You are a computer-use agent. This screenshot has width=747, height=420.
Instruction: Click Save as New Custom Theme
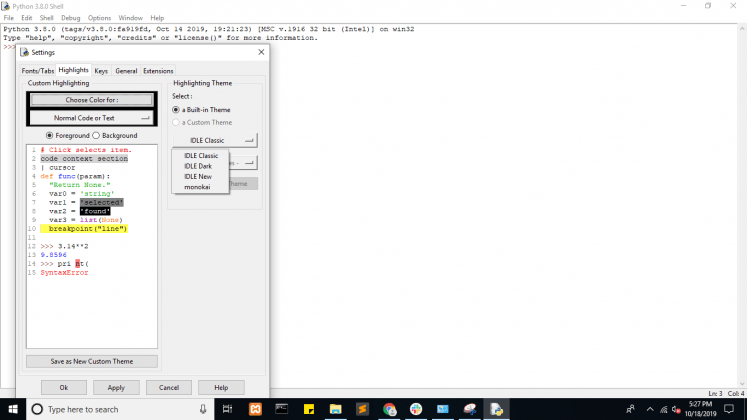point(91,361)
